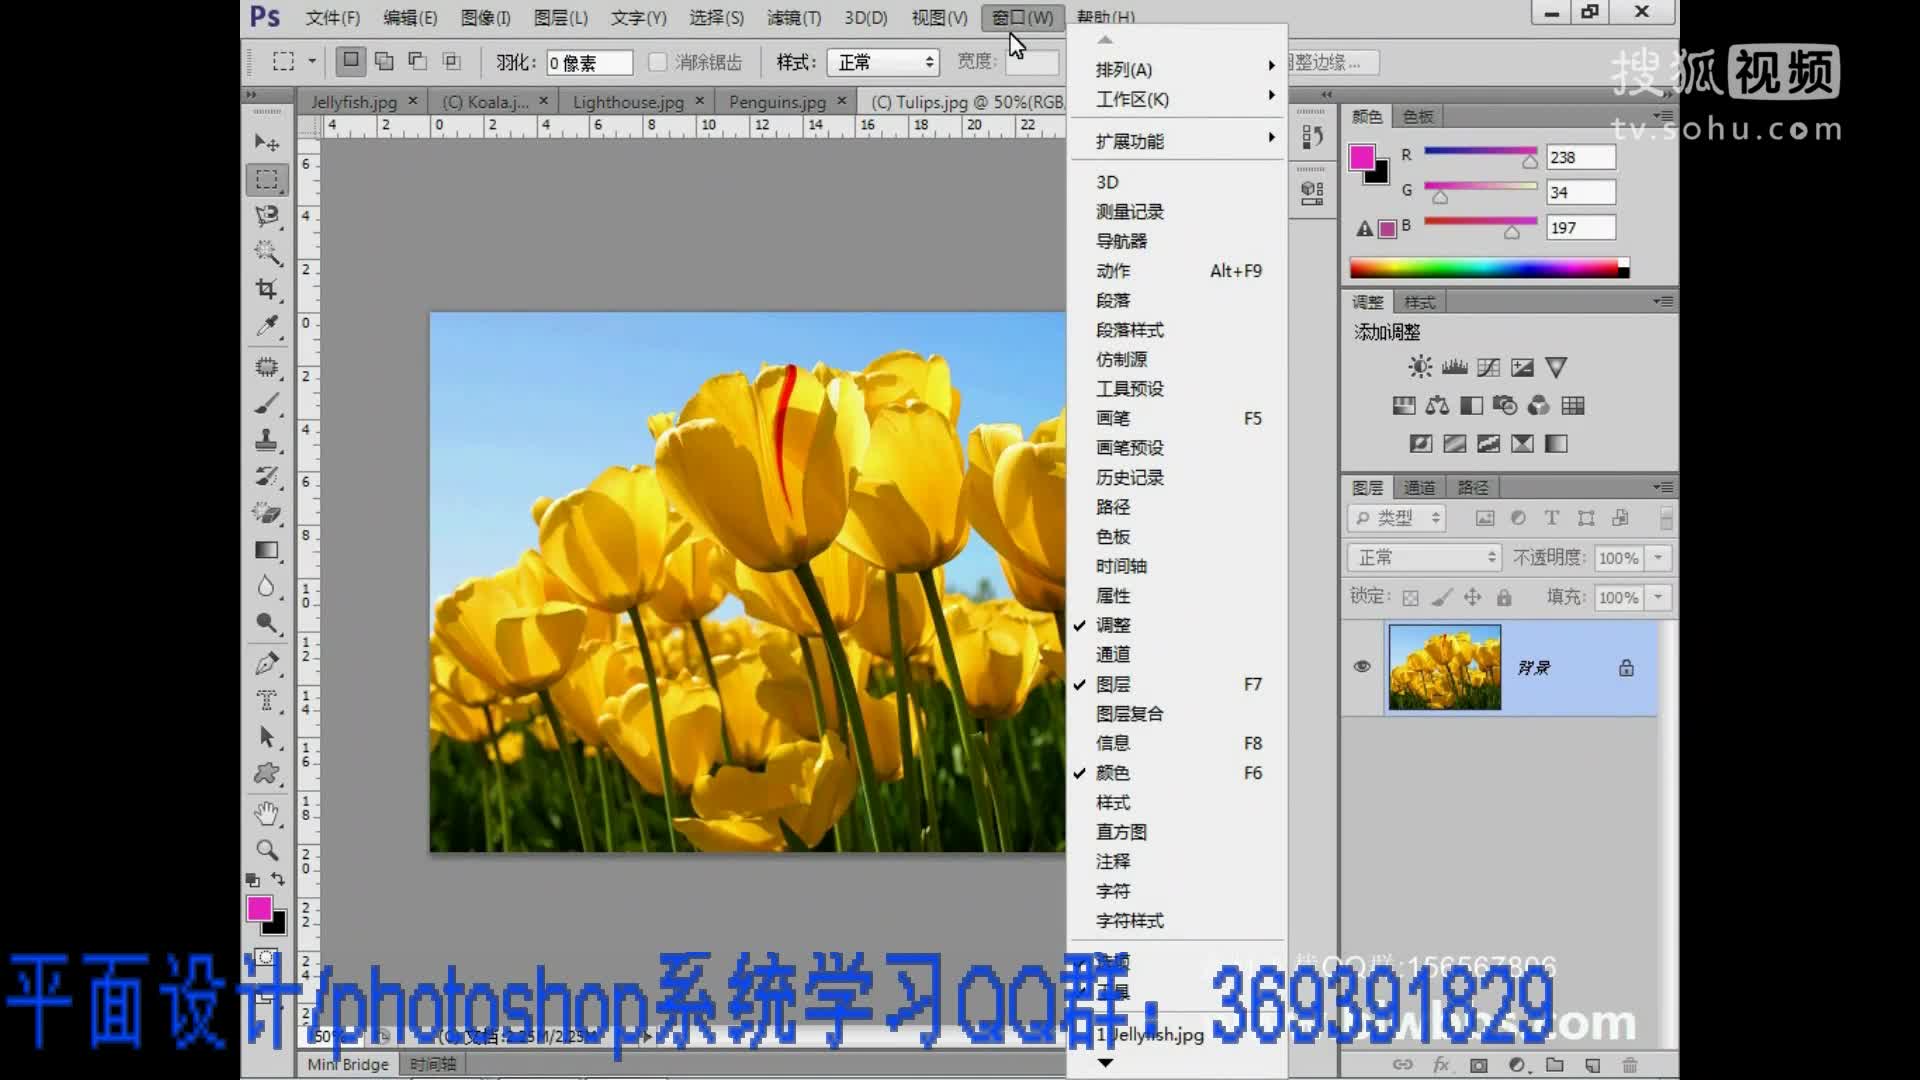Expand the 工作区(K) submenu
1920x1080 pixels.
tap(1176, 99)
